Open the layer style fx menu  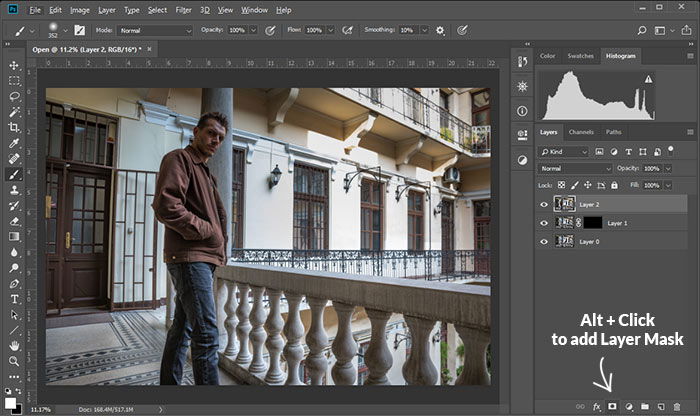click(596, 407)
